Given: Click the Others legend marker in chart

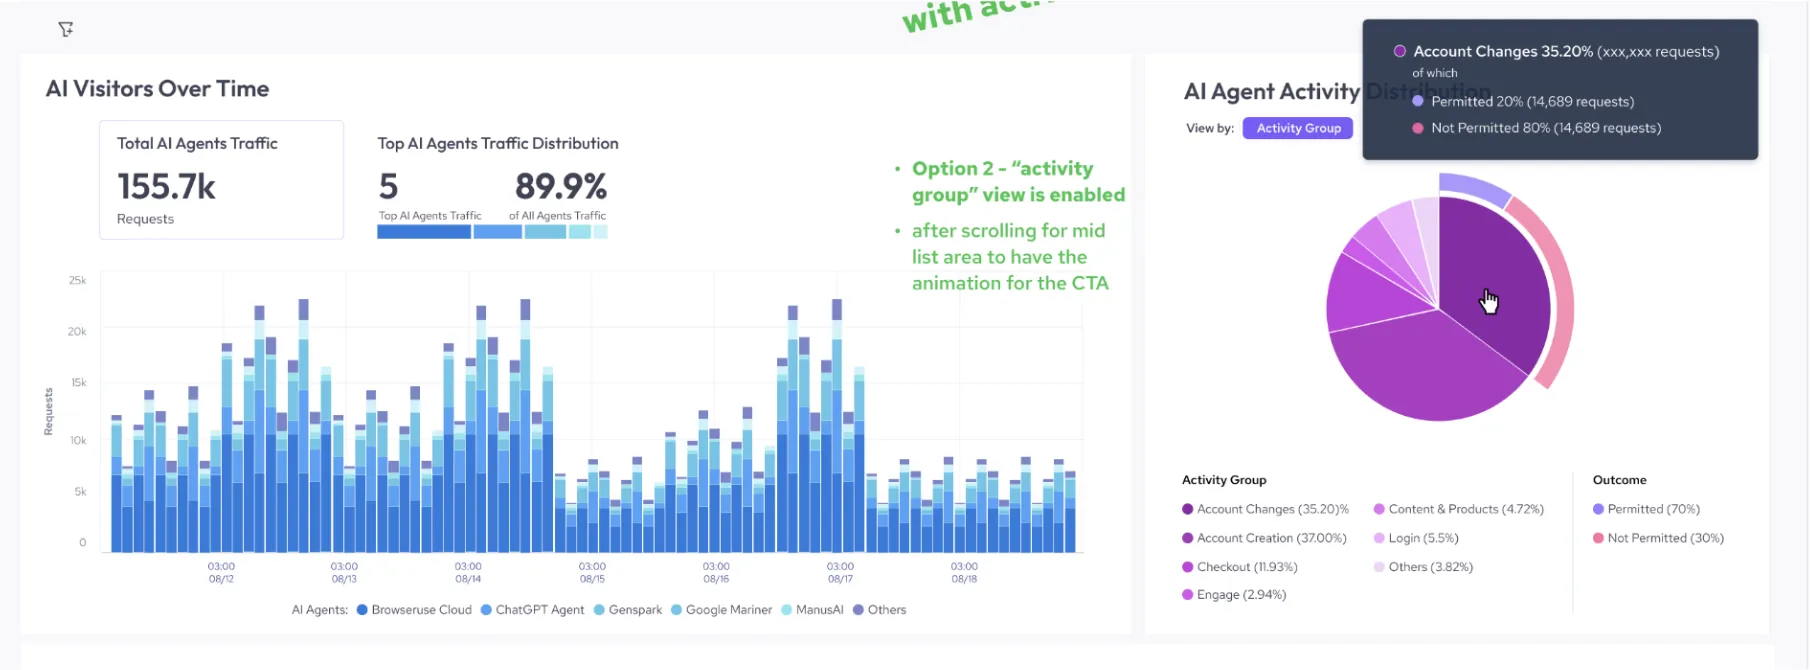Looking at the screenshot, I should 858,610.
